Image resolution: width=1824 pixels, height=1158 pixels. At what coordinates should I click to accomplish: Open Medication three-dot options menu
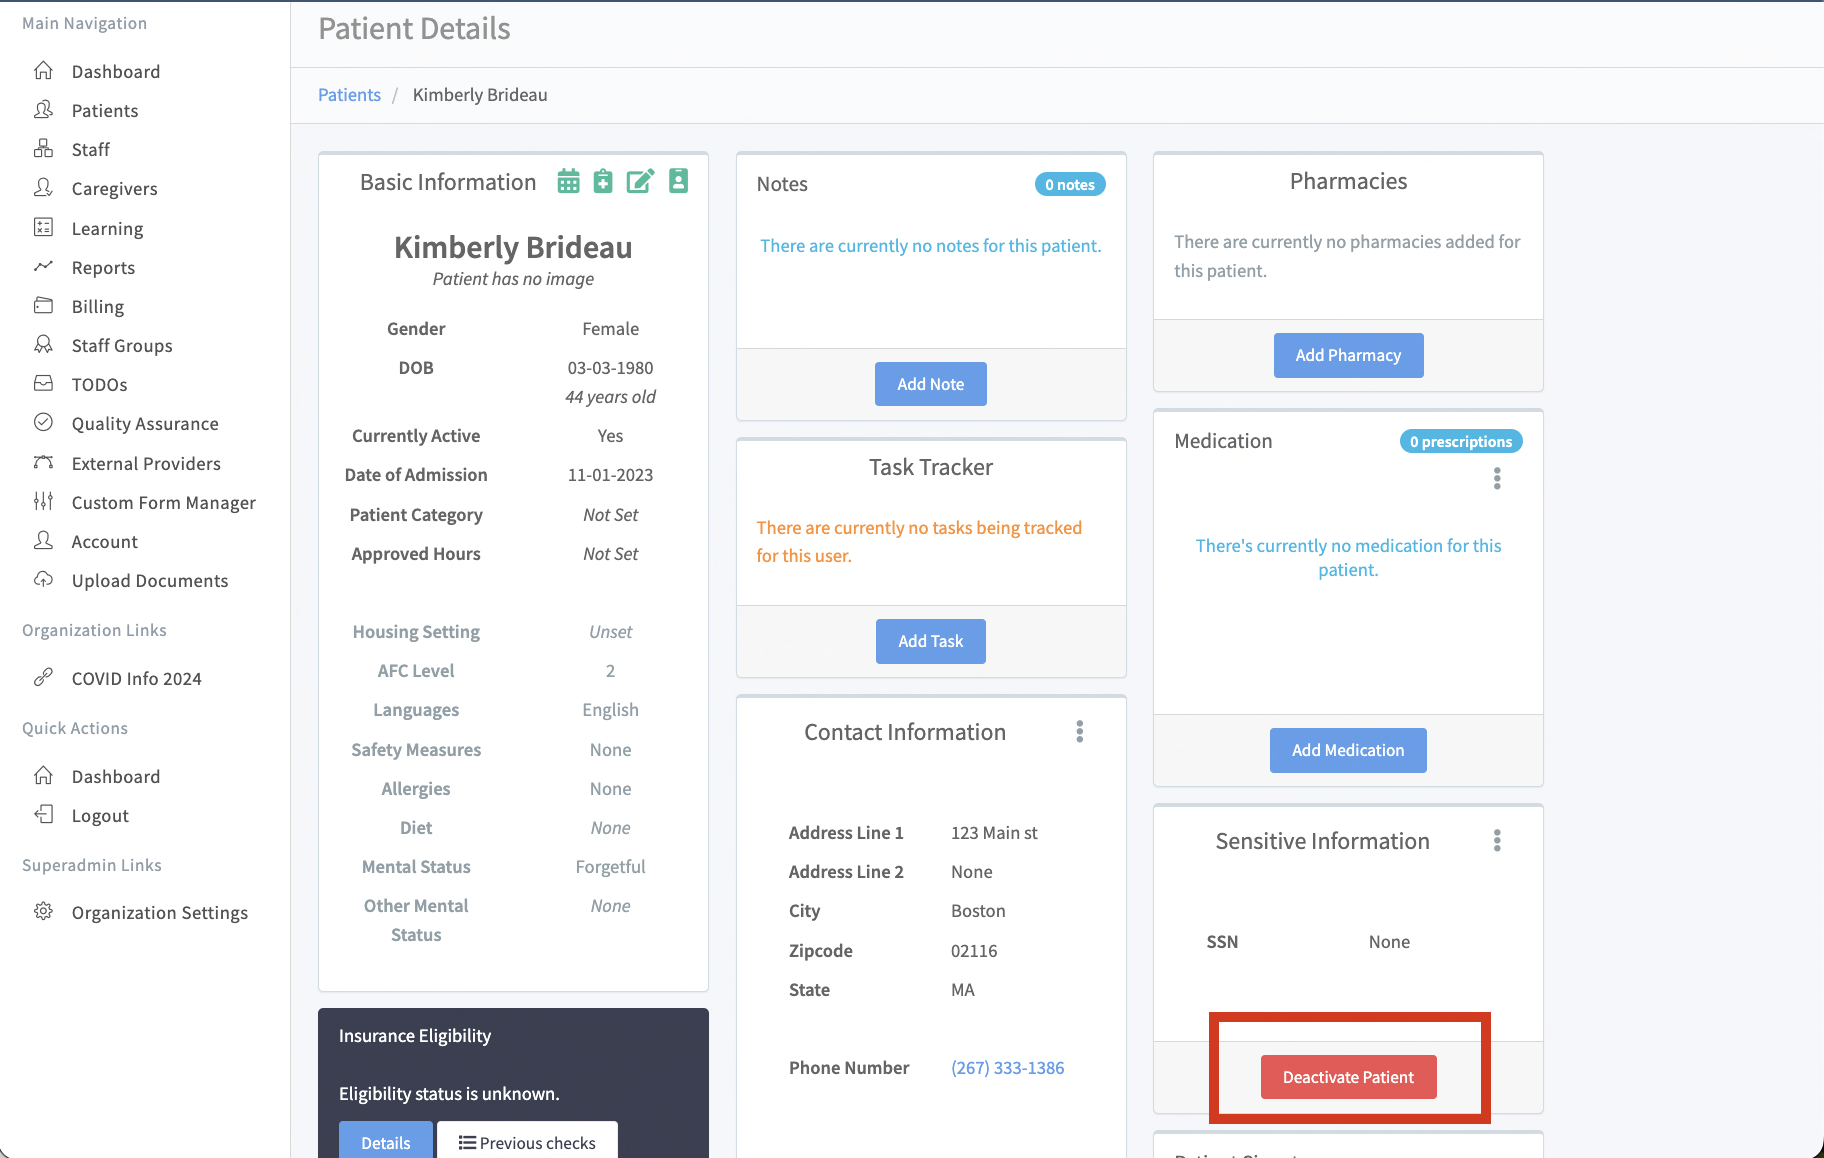click(x=1497, y=479)
